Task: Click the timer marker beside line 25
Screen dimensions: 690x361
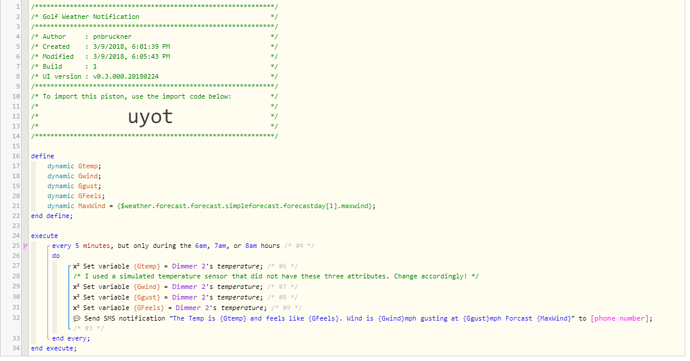Action: (x=25, y=246)
